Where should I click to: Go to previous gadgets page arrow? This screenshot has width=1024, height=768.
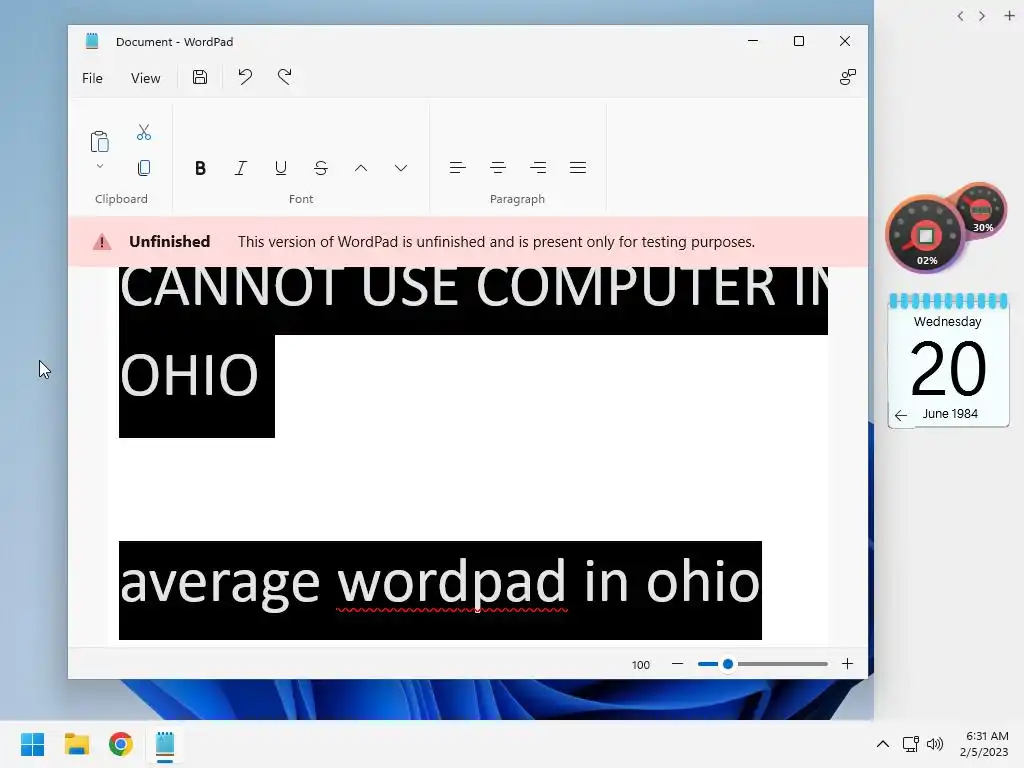960,16
